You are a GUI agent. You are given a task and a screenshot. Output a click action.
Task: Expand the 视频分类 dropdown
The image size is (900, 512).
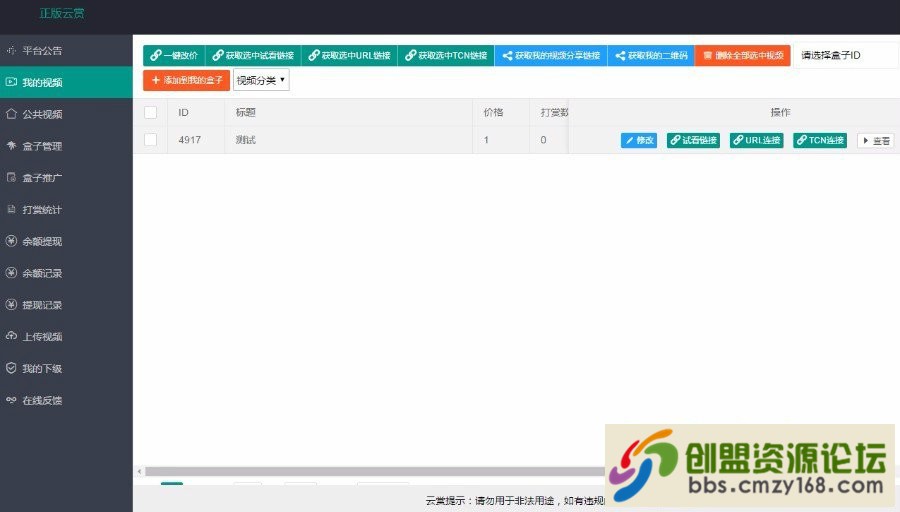point(261,80)
